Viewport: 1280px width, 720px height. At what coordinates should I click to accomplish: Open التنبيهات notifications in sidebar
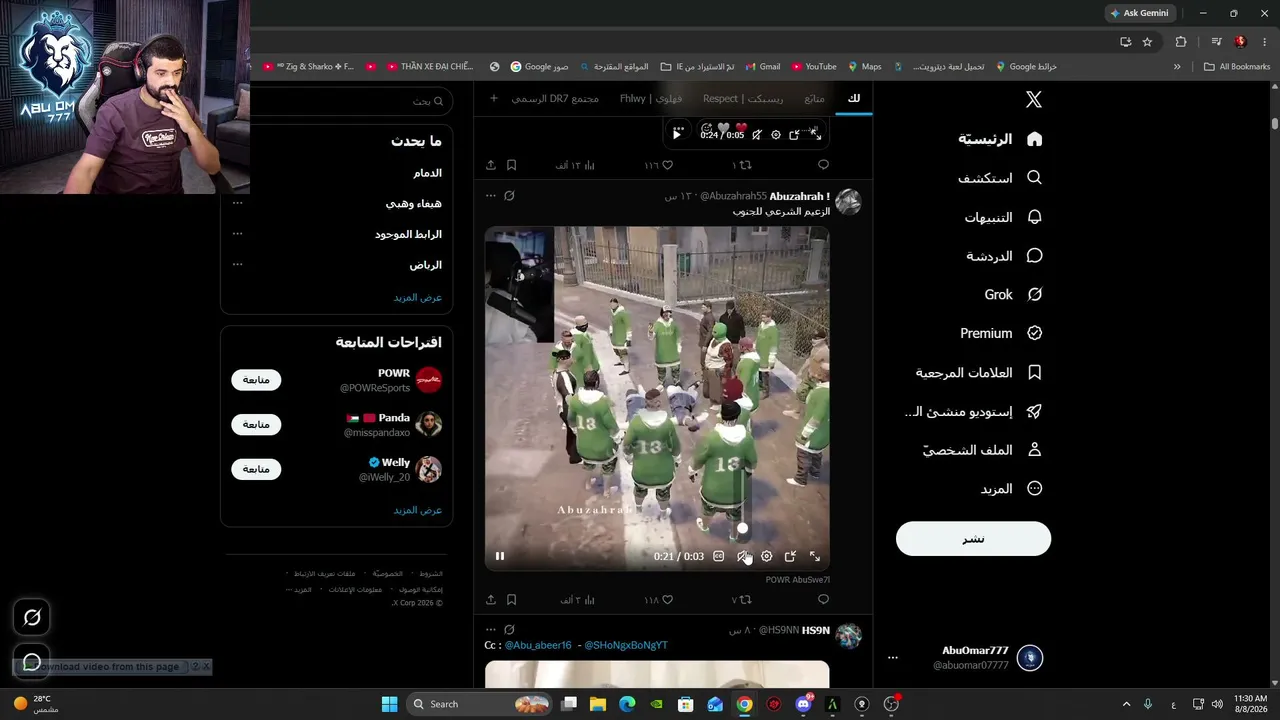click(x=1003, y=217)
